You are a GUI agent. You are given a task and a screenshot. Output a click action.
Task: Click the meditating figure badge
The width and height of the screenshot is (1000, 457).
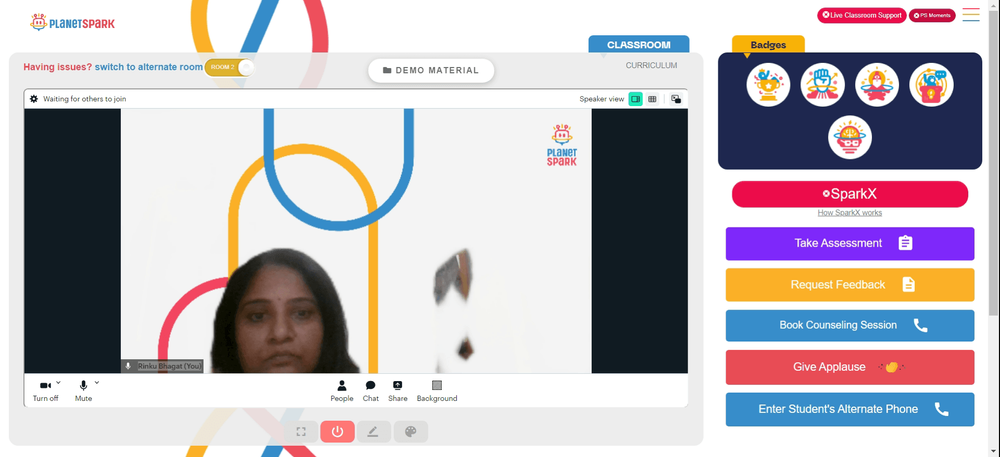pos(877,85)
